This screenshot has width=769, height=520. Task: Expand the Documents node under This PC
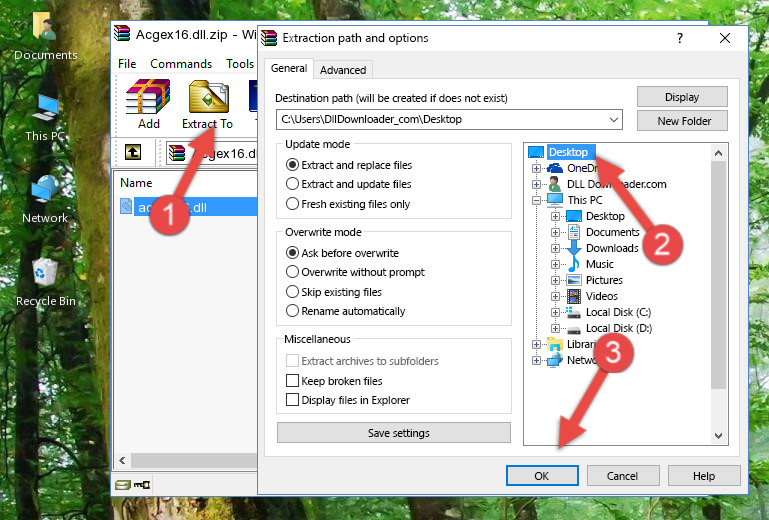[555, 233]
